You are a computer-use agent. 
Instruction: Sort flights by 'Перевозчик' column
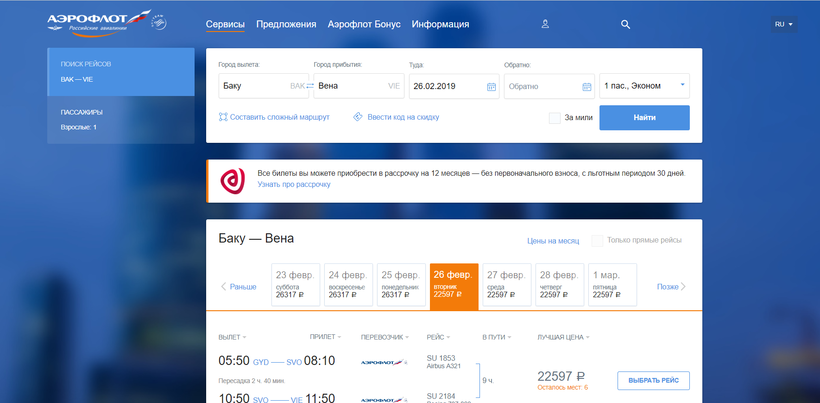[x=385, y=337]
